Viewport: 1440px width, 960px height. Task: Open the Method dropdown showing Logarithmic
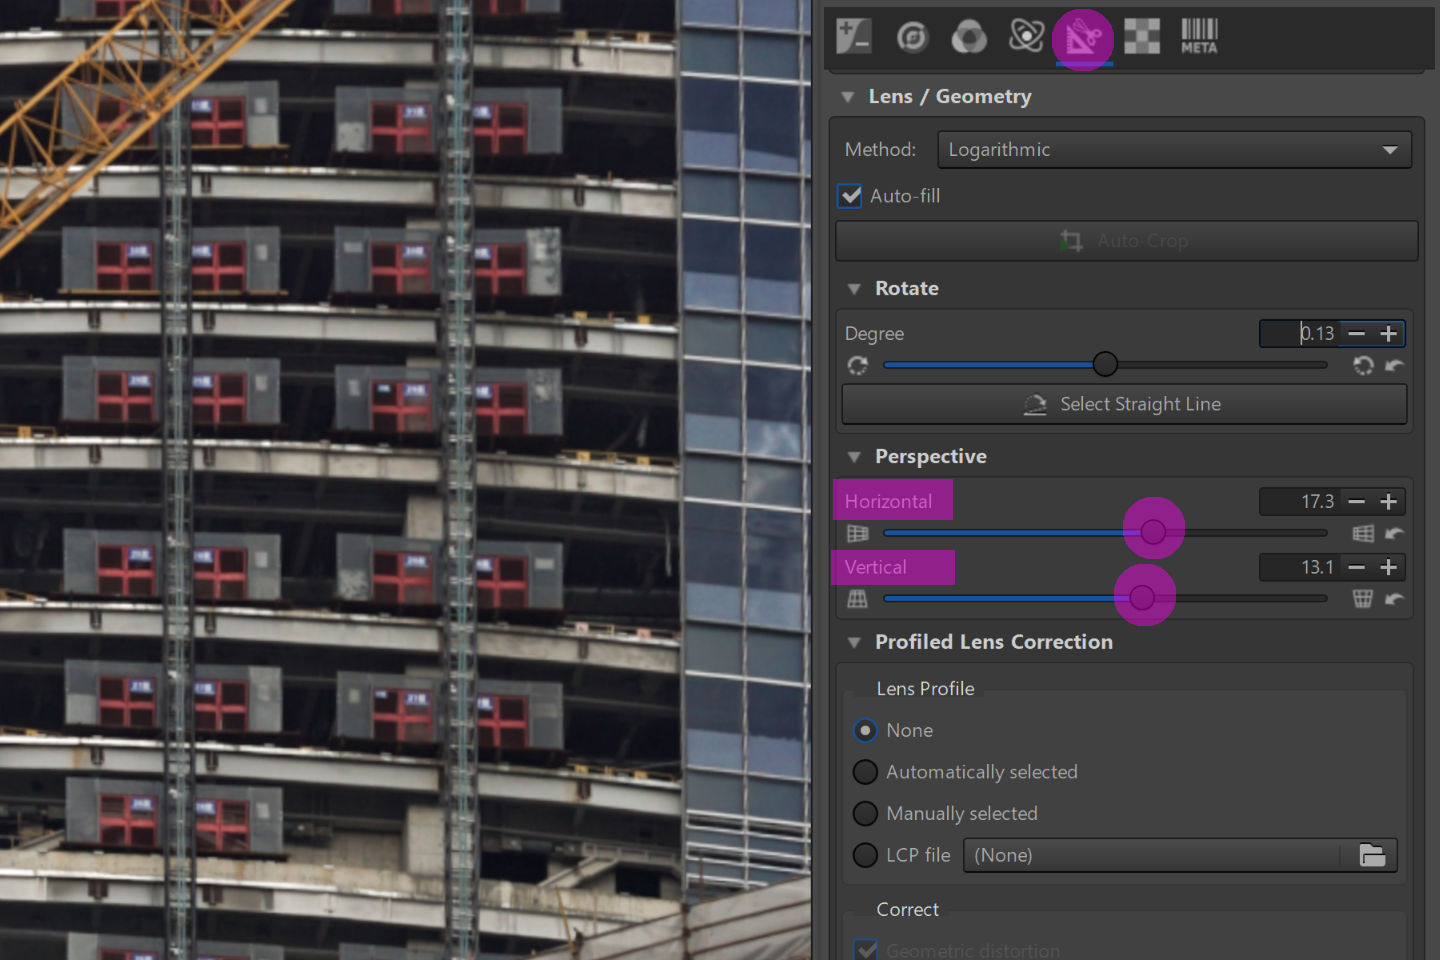(1174, 150)
